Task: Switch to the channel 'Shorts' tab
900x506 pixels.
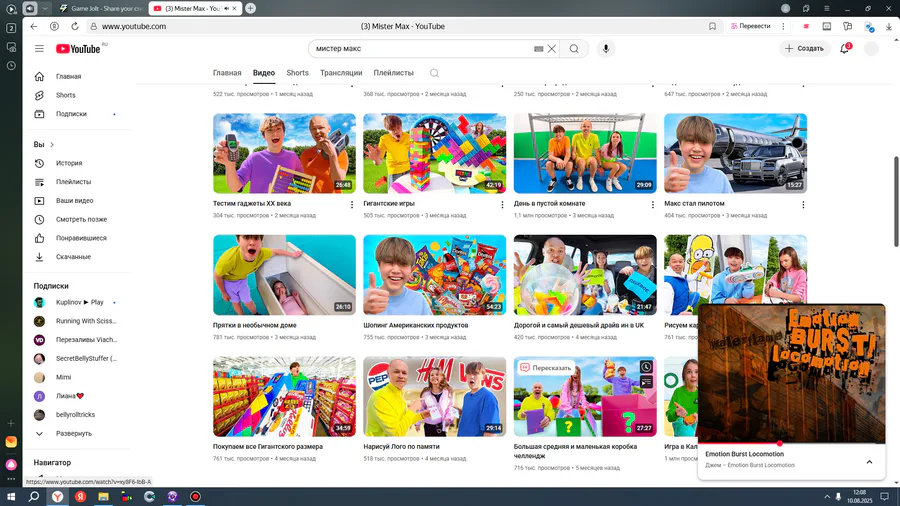Action: pos(297,73)
